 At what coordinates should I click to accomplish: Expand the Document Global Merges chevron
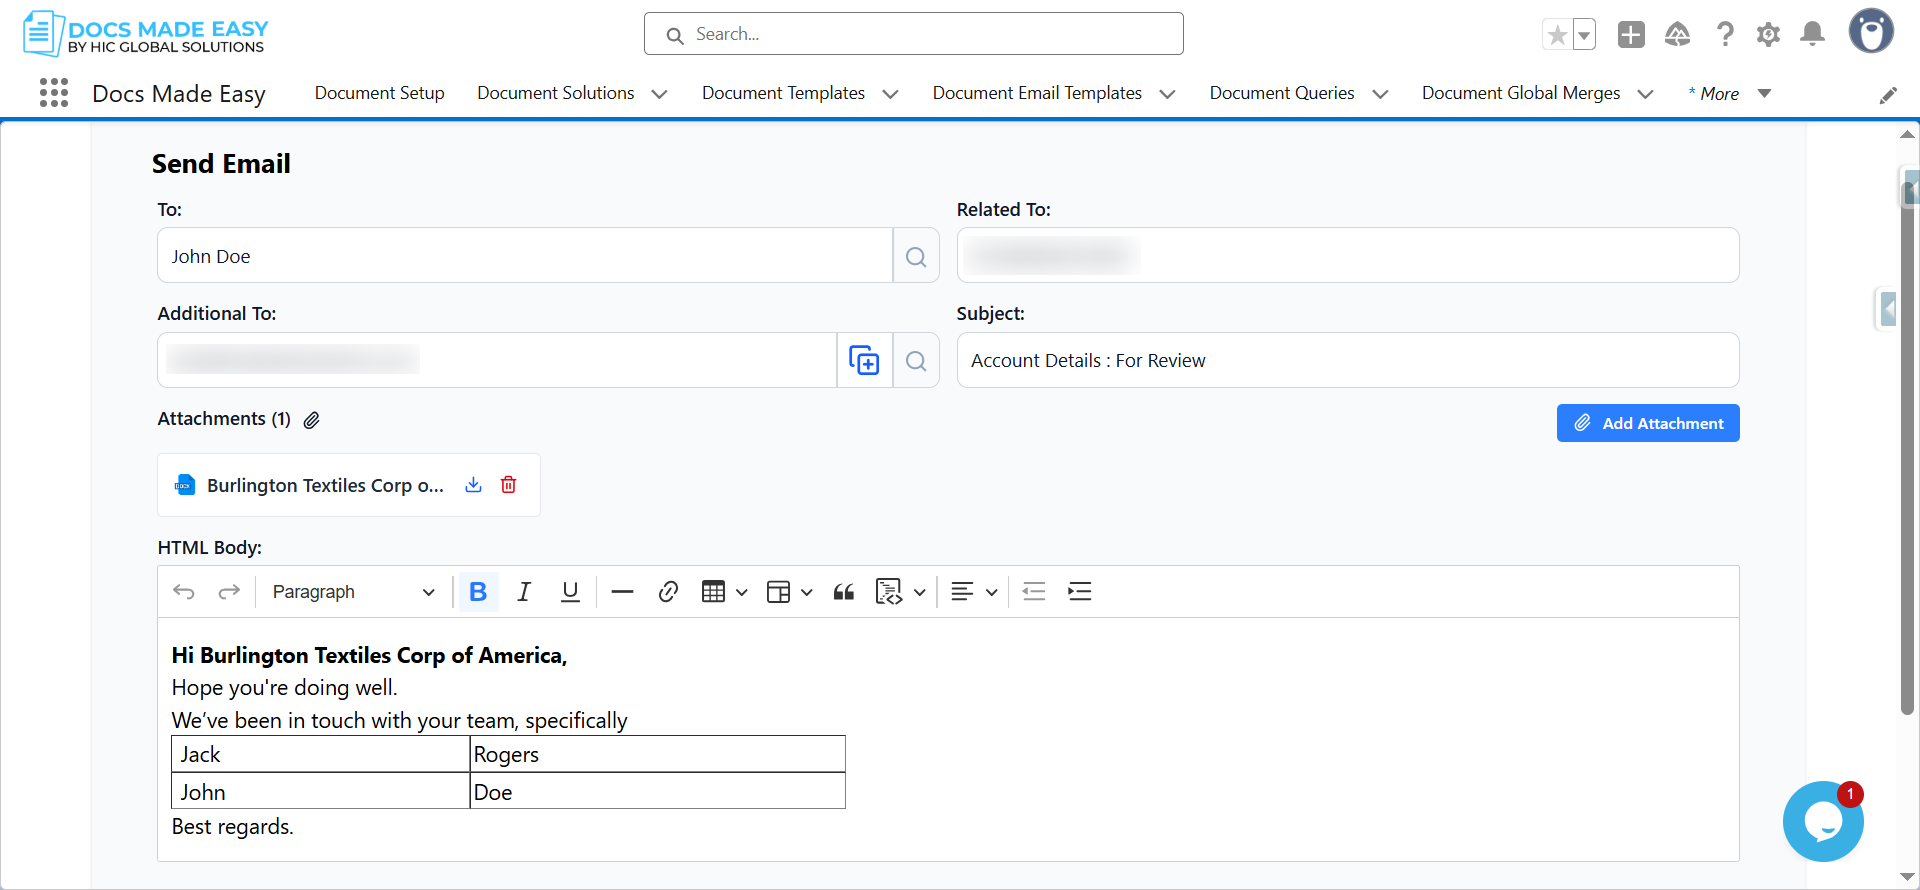[x=1646, y=94]
